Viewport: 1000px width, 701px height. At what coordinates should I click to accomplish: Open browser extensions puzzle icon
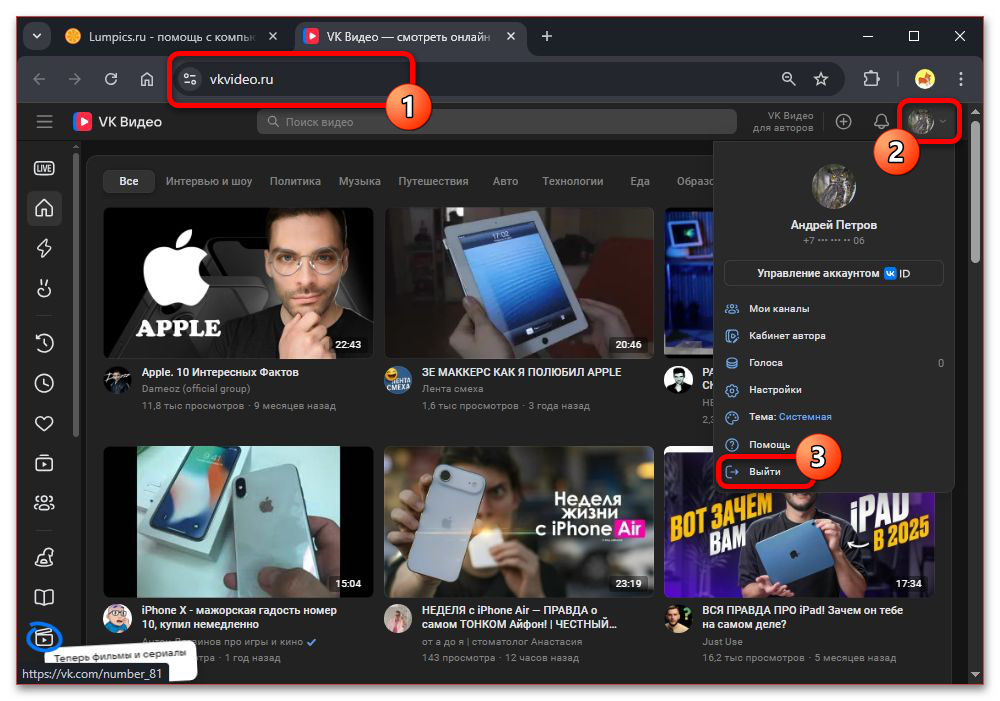click(x=871, y=79)
